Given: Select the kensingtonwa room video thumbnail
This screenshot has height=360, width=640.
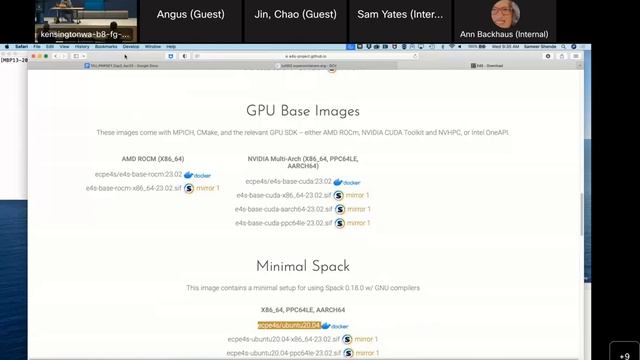Looking at the screenshot, I should tap(86, 20).
